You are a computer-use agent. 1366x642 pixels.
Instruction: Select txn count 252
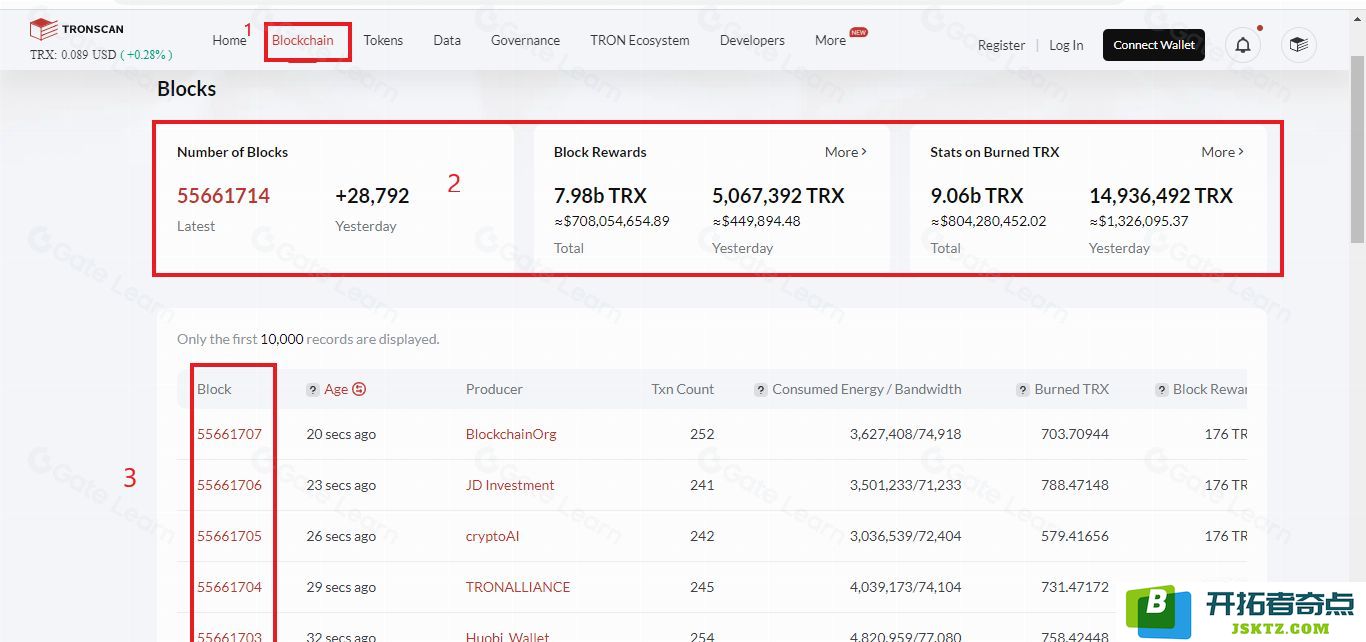pos(702,434)
